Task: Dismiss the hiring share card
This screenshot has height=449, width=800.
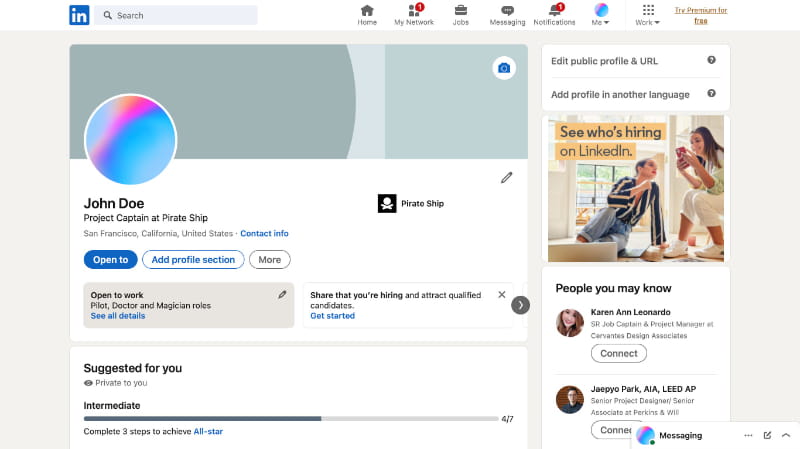Action: click(x=502, y=295)
